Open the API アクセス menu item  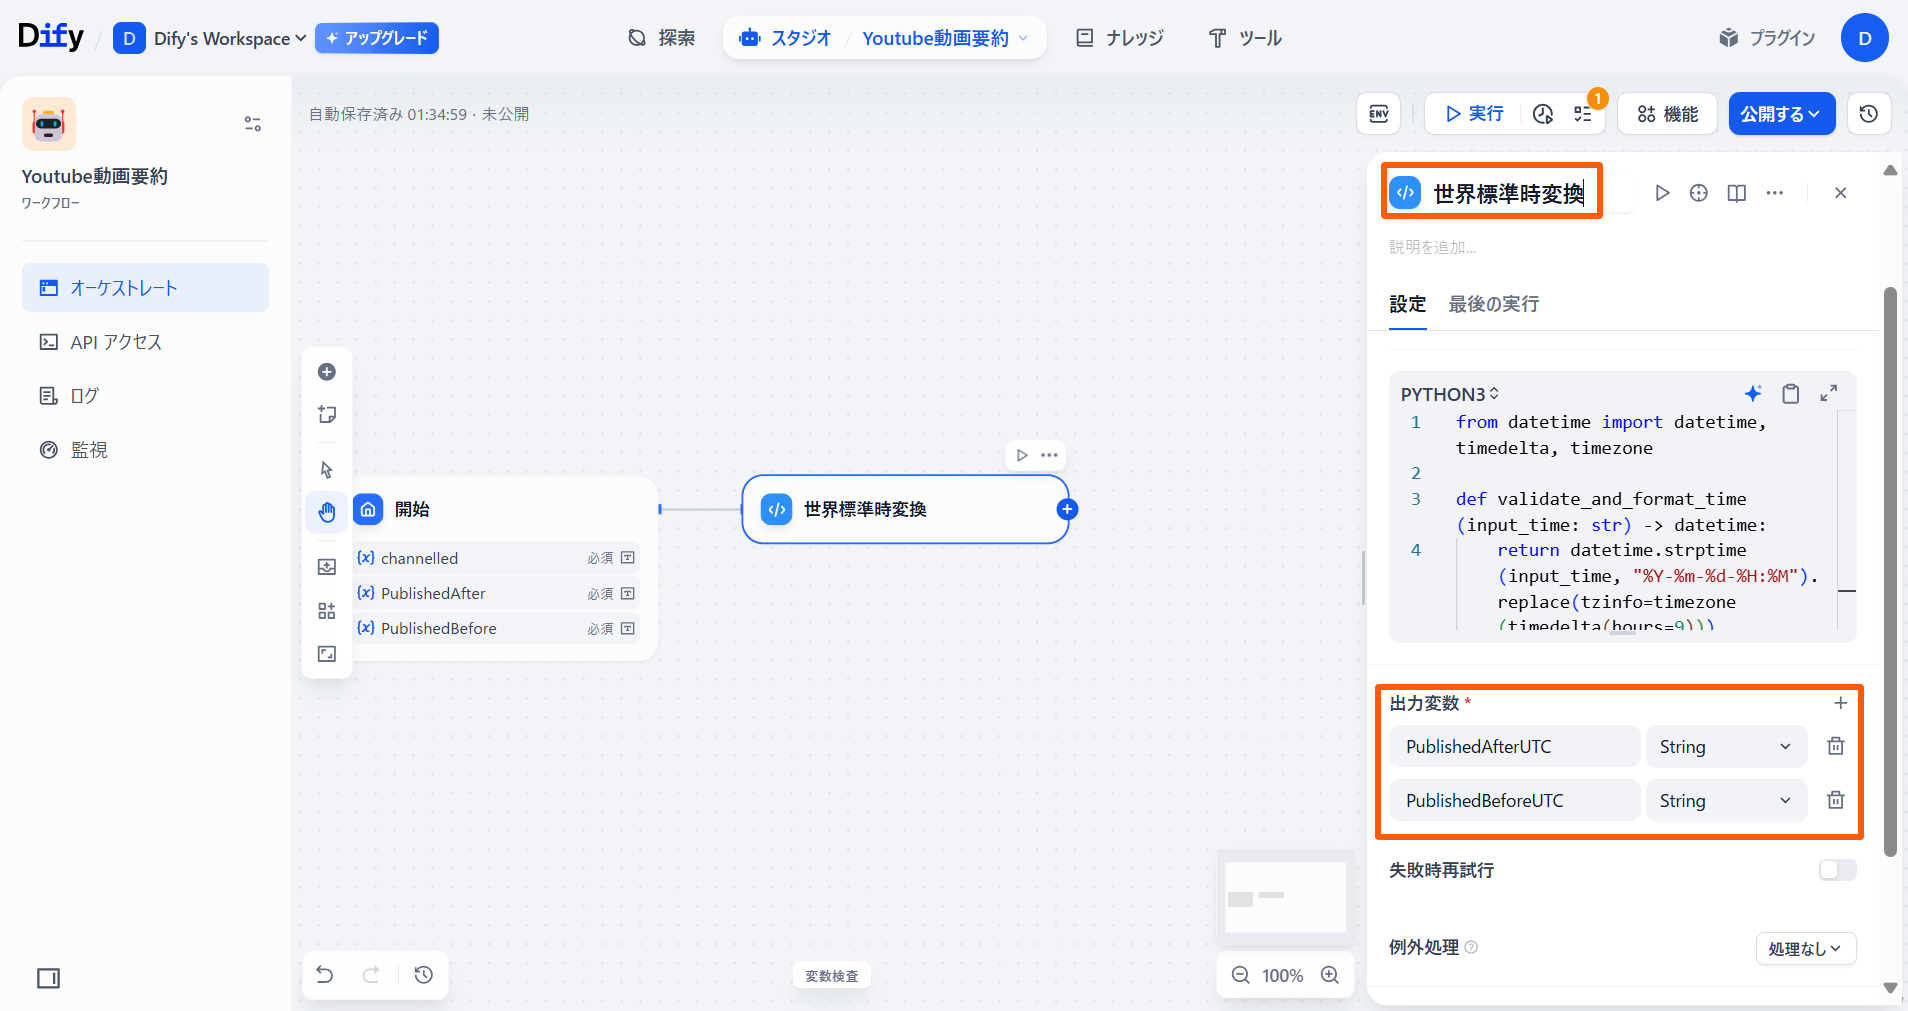(116, 342)
